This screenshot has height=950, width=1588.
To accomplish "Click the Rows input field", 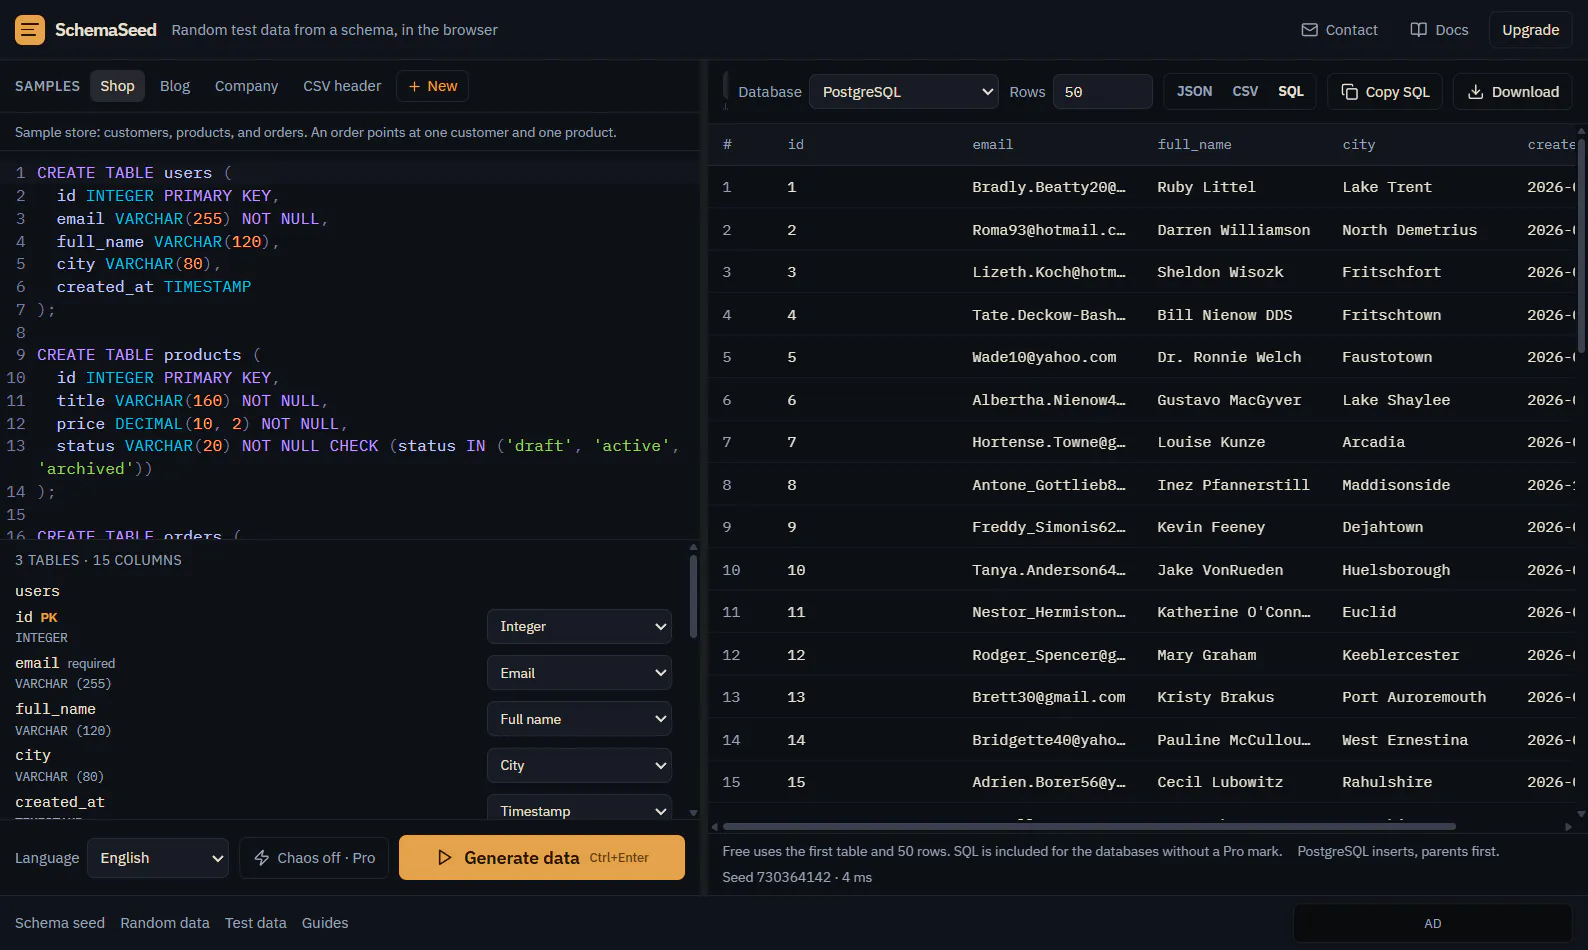I will 1102,92.
